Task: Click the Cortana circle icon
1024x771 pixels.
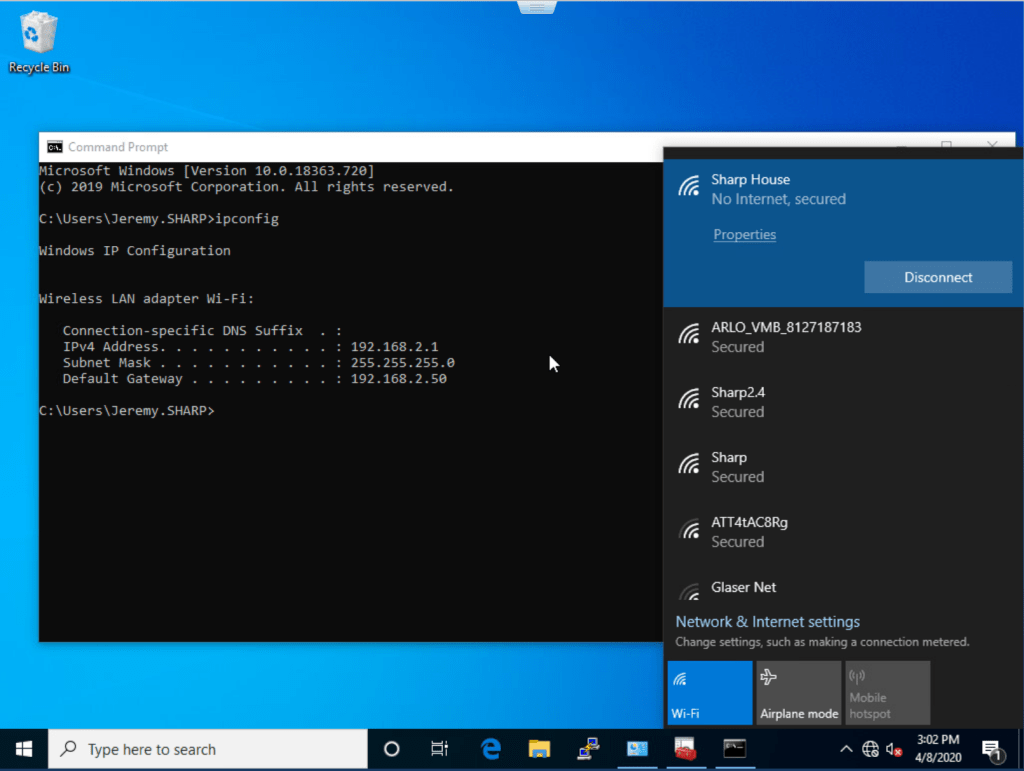Action: (x=392, y=749)
